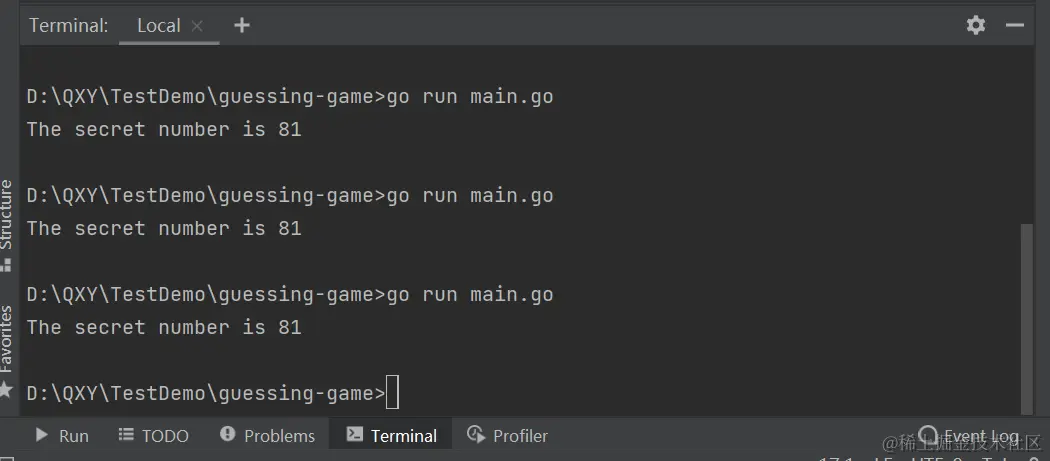Open terminal settings gear menu
The image size is (1050, 461).
point(976,25)
